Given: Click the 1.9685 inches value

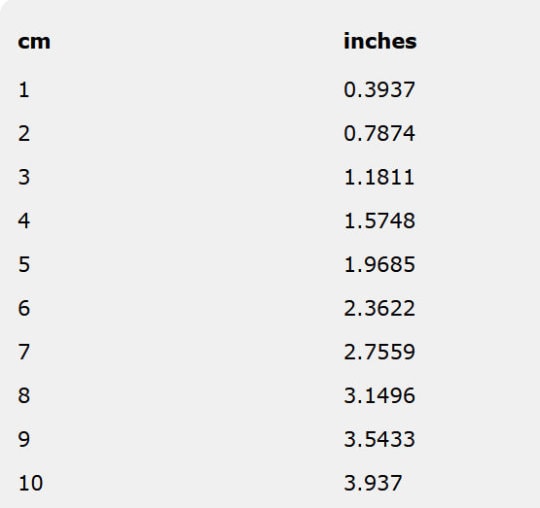Looking at the screenshot, I should click(x=380, y=265).
